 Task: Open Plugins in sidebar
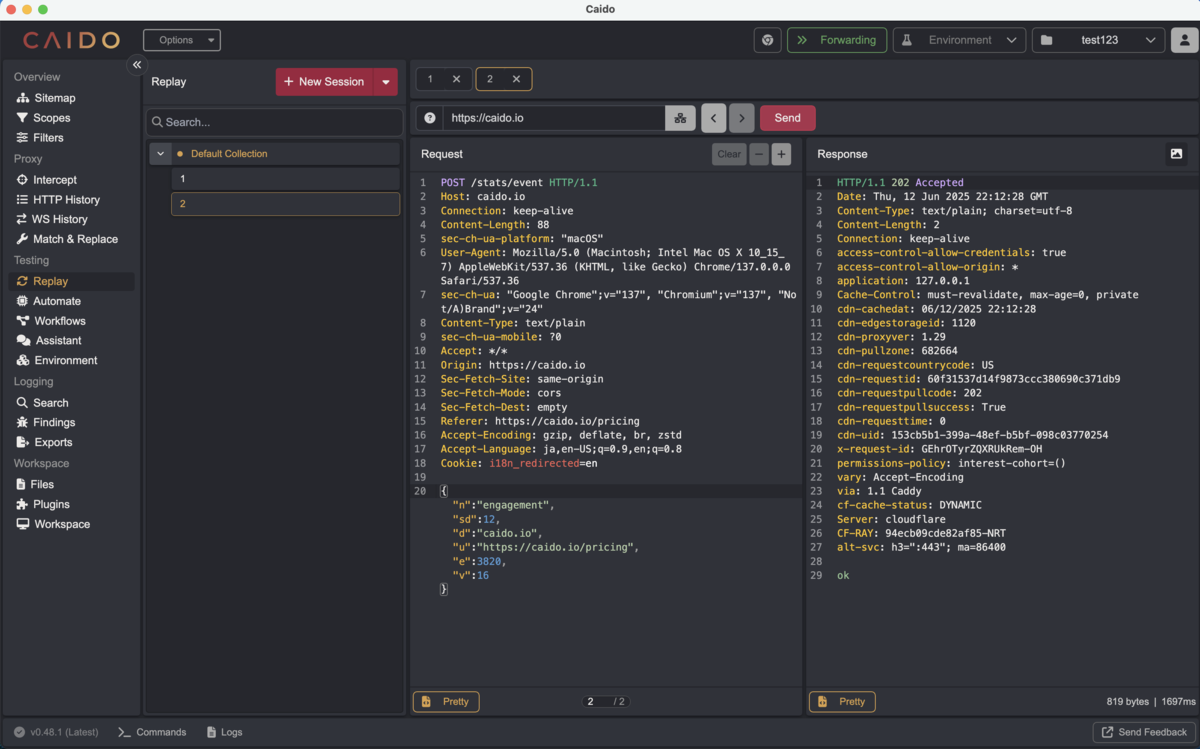tap(43, 504)
